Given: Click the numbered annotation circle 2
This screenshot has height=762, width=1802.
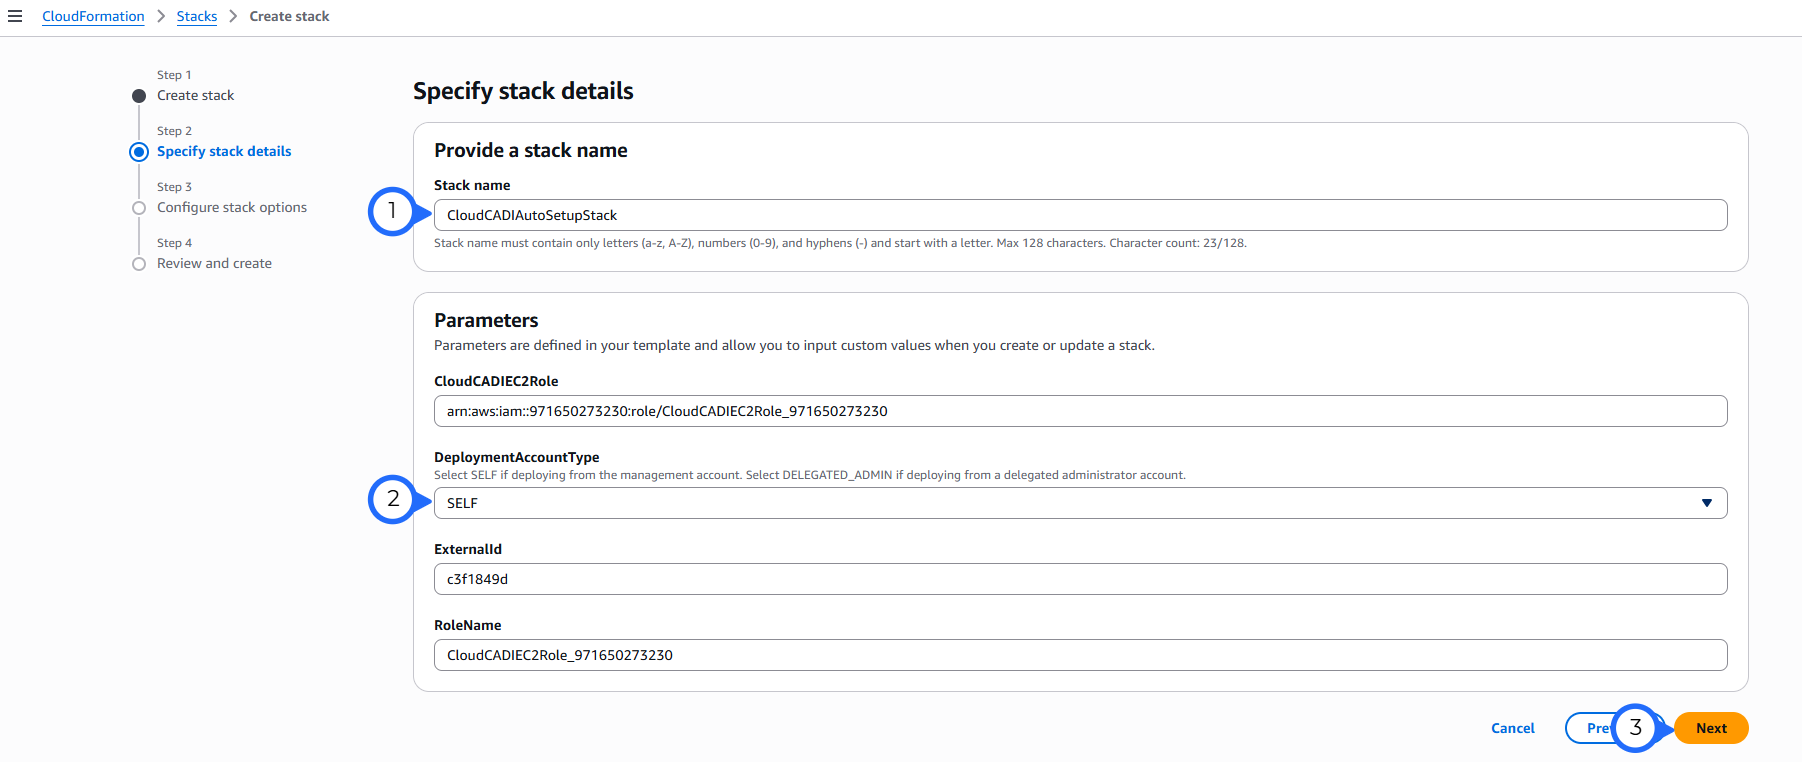Looking at the screenshot, I should 392,499.
